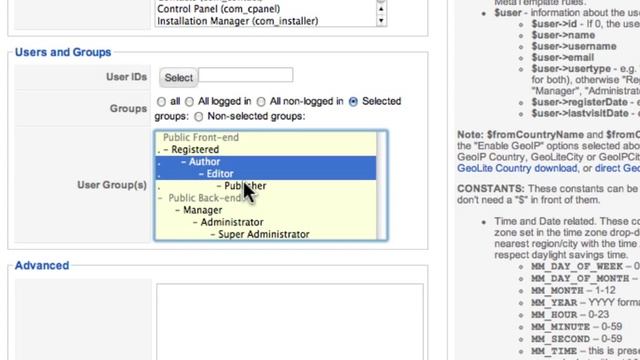Image resolution: width=640 pixels, height=360 pixels.
Task: Click the MM_MONTH constant text
Action: (557, 291)
